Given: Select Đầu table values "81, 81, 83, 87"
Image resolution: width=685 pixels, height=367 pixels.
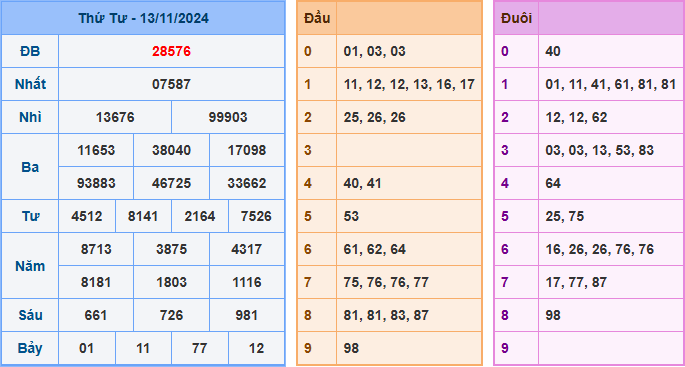Looking at the screenshot, I should 386,315.
